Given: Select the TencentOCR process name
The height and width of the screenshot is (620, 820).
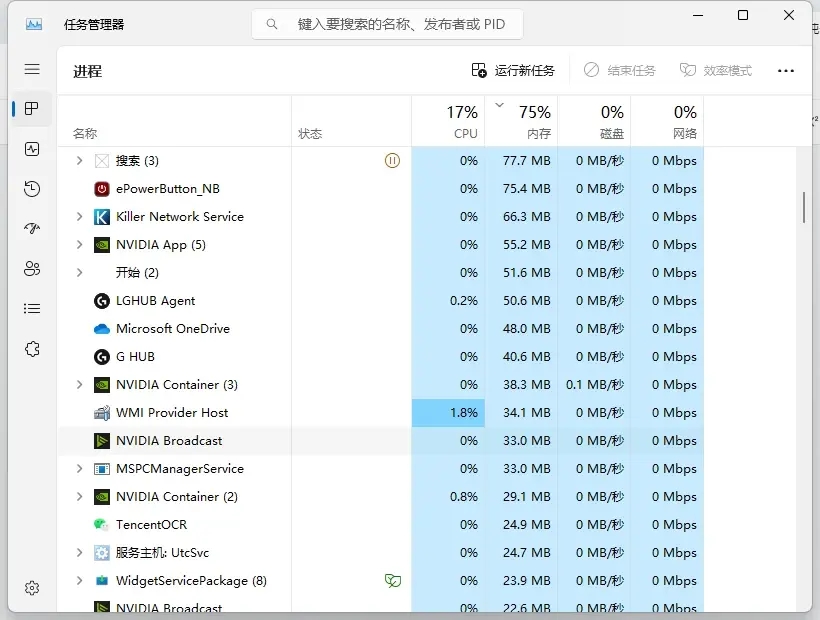Looking at the screenshot, I should click(151, 524).
